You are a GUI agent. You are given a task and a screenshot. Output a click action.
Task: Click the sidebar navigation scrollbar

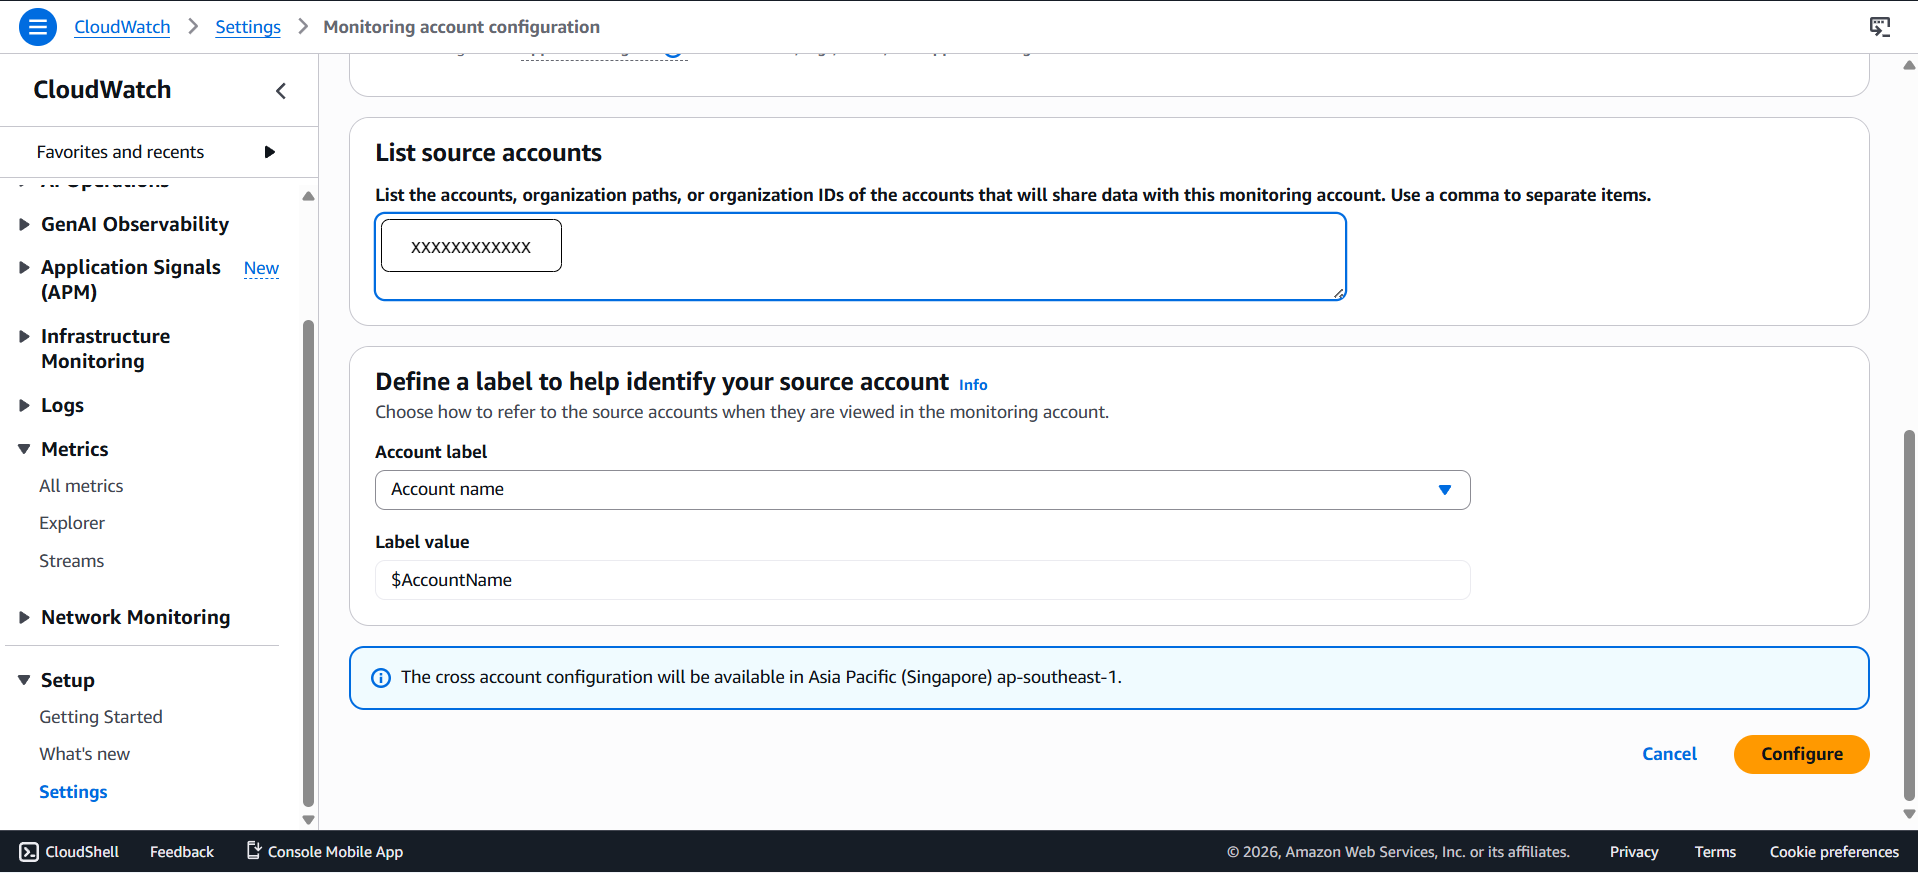click(308, 563)
